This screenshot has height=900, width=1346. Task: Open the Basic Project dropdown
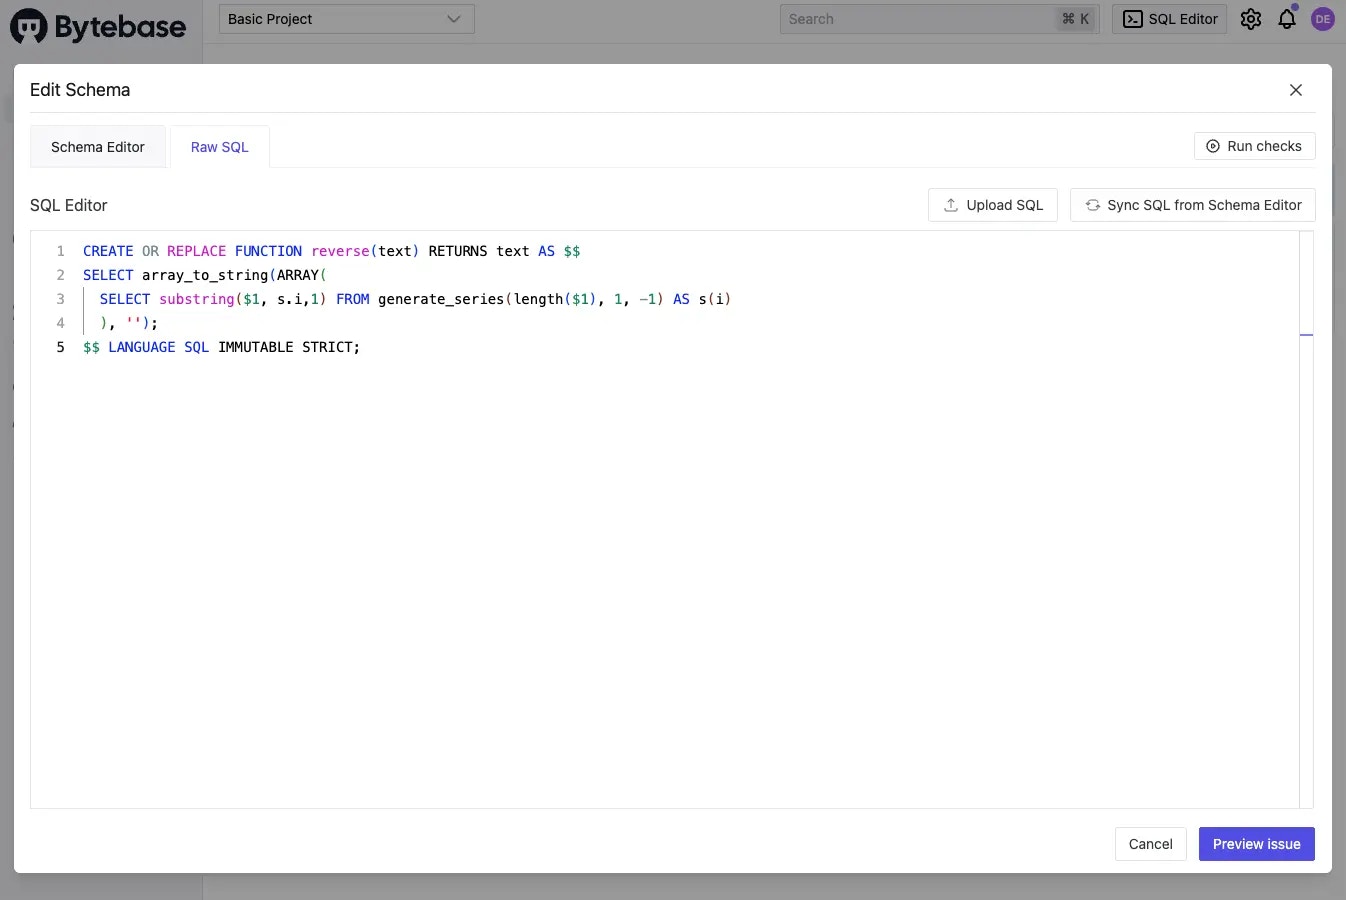tap(346, 18)
